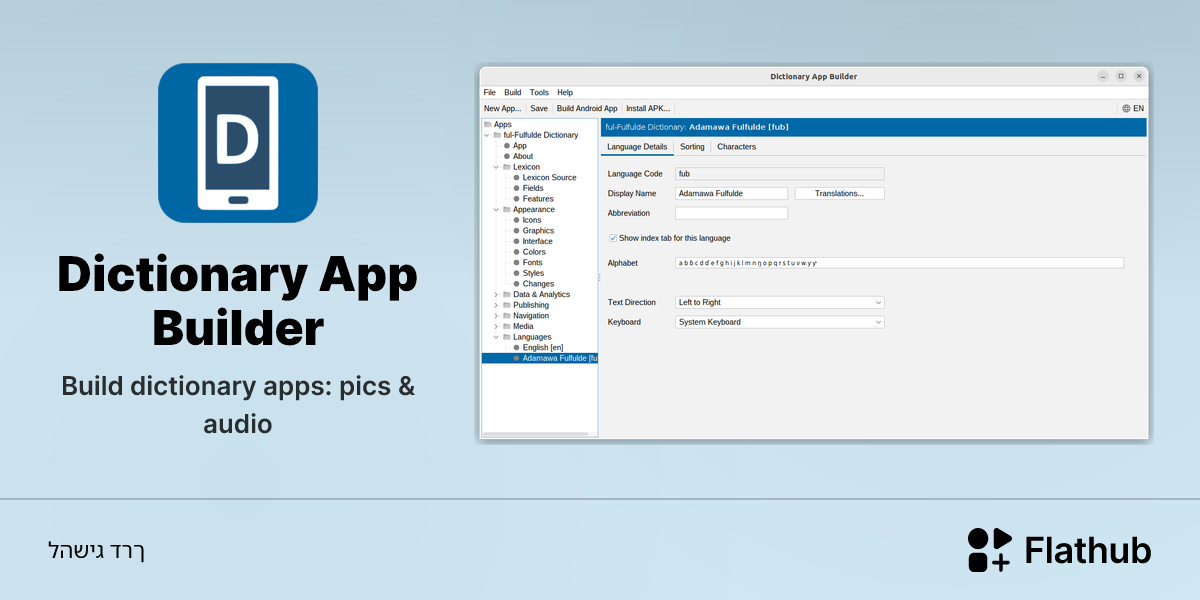Open the Text Direction dropdown
1200x600 pixels.
tap(779, 302)
